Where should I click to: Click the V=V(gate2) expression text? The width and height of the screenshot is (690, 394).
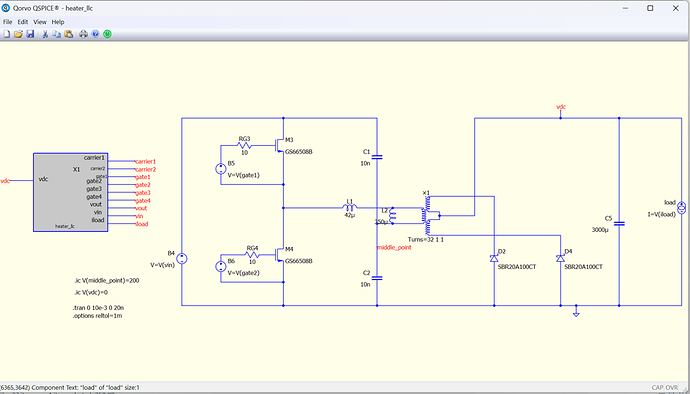(243, 273)
